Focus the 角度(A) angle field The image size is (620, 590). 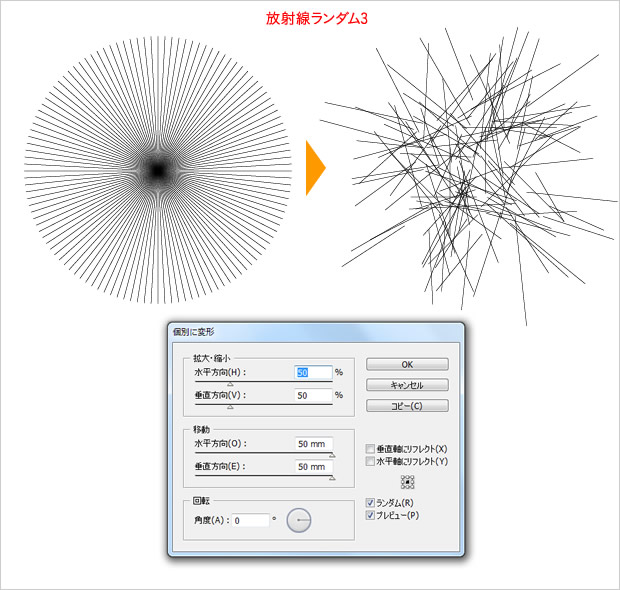point(251,520)
